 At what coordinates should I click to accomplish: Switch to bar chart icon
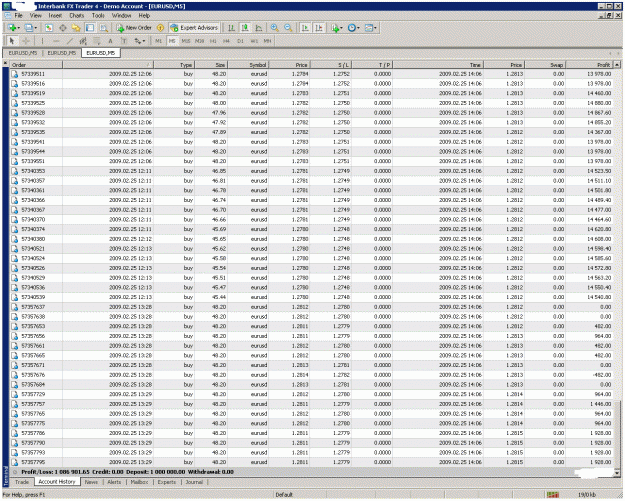click(231, 28)
